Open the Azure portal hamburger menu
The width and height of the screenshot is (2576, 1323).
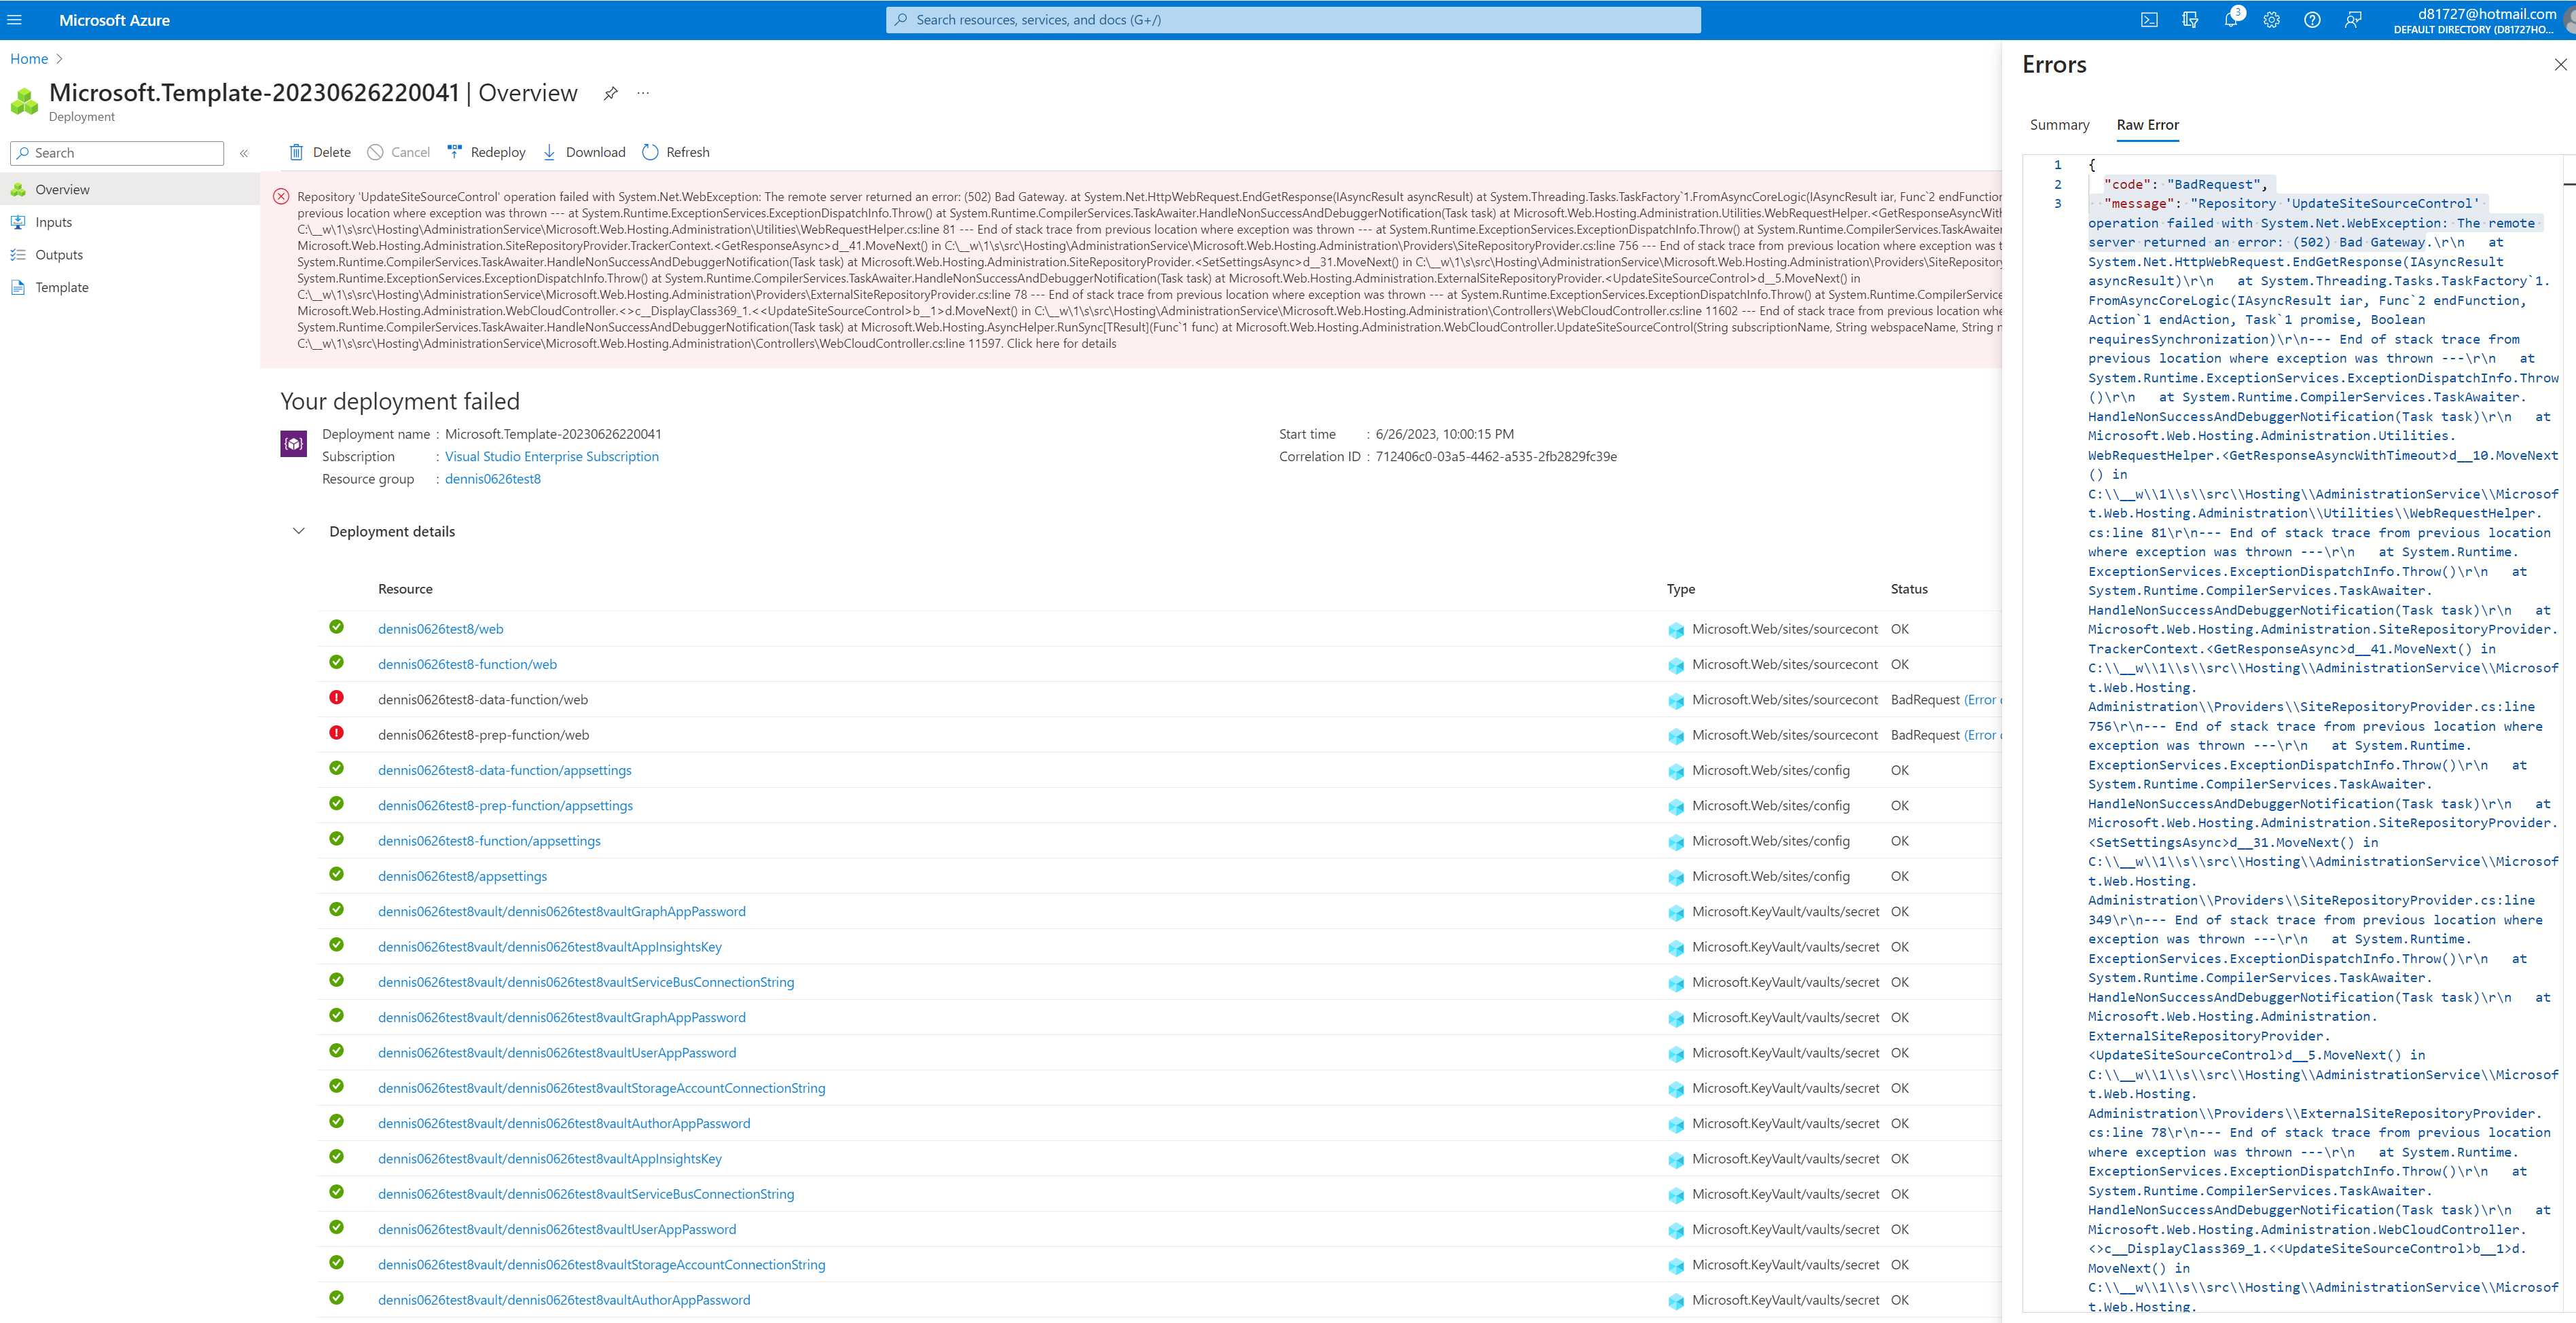click(x=15, y=19)
